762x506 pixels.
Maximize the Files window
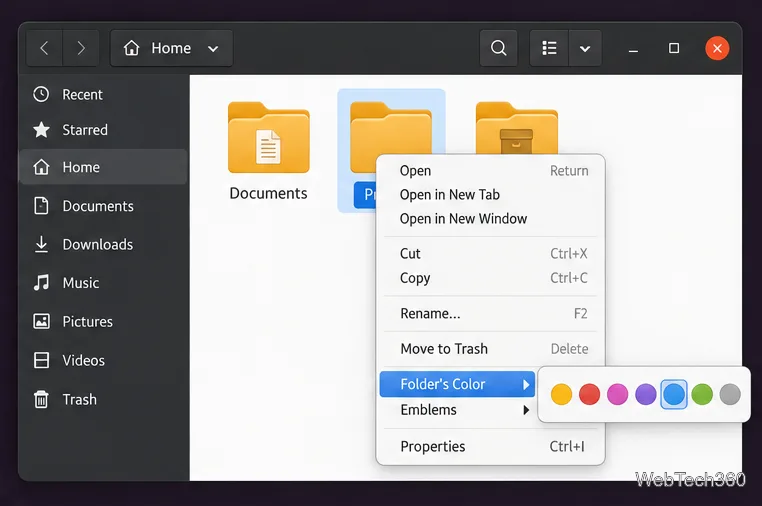tap(674, 48)
